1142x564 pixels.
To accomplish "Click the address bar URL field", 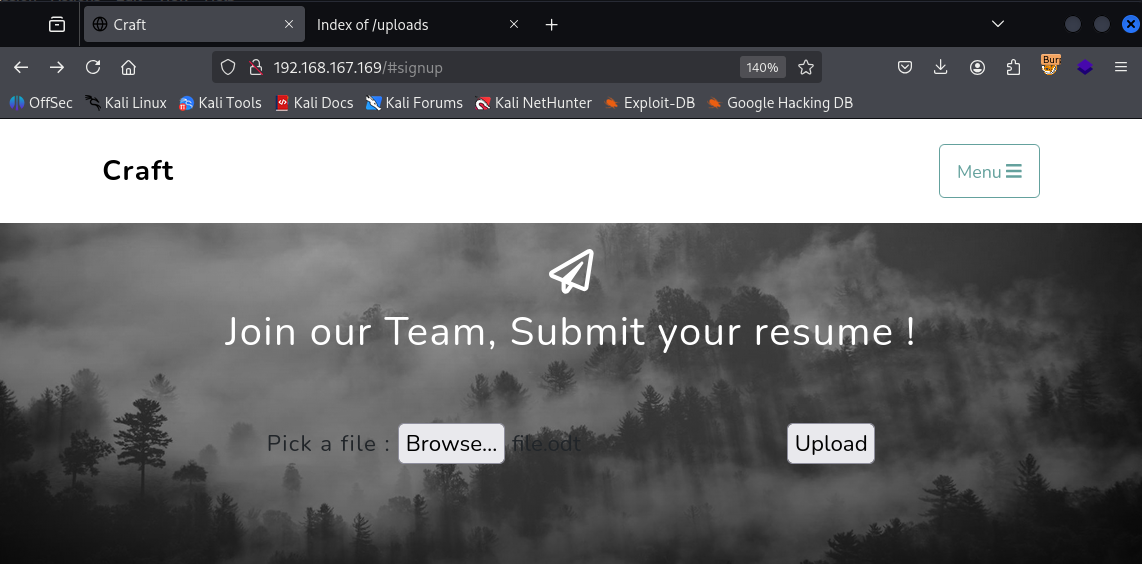I will [x=500, y=67].
